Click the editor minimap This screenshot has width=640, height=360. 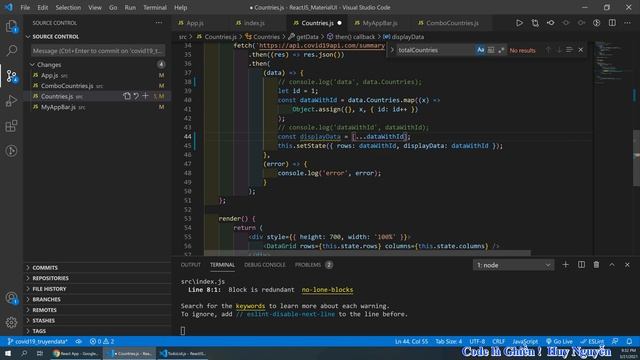612,63
